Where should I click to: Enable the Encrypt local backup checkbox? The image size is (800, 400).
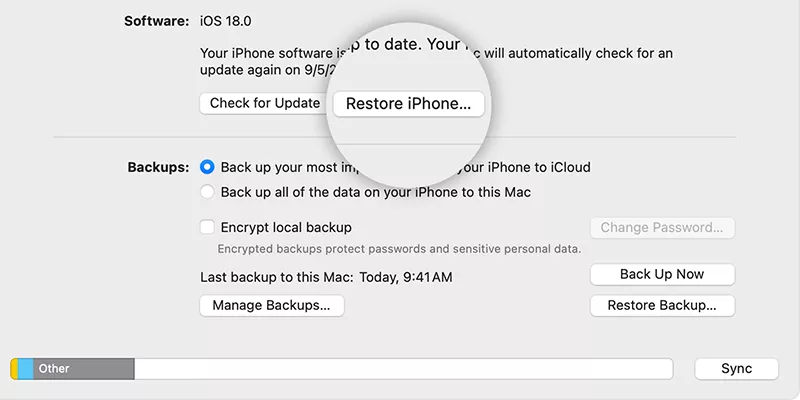[207, 227]
